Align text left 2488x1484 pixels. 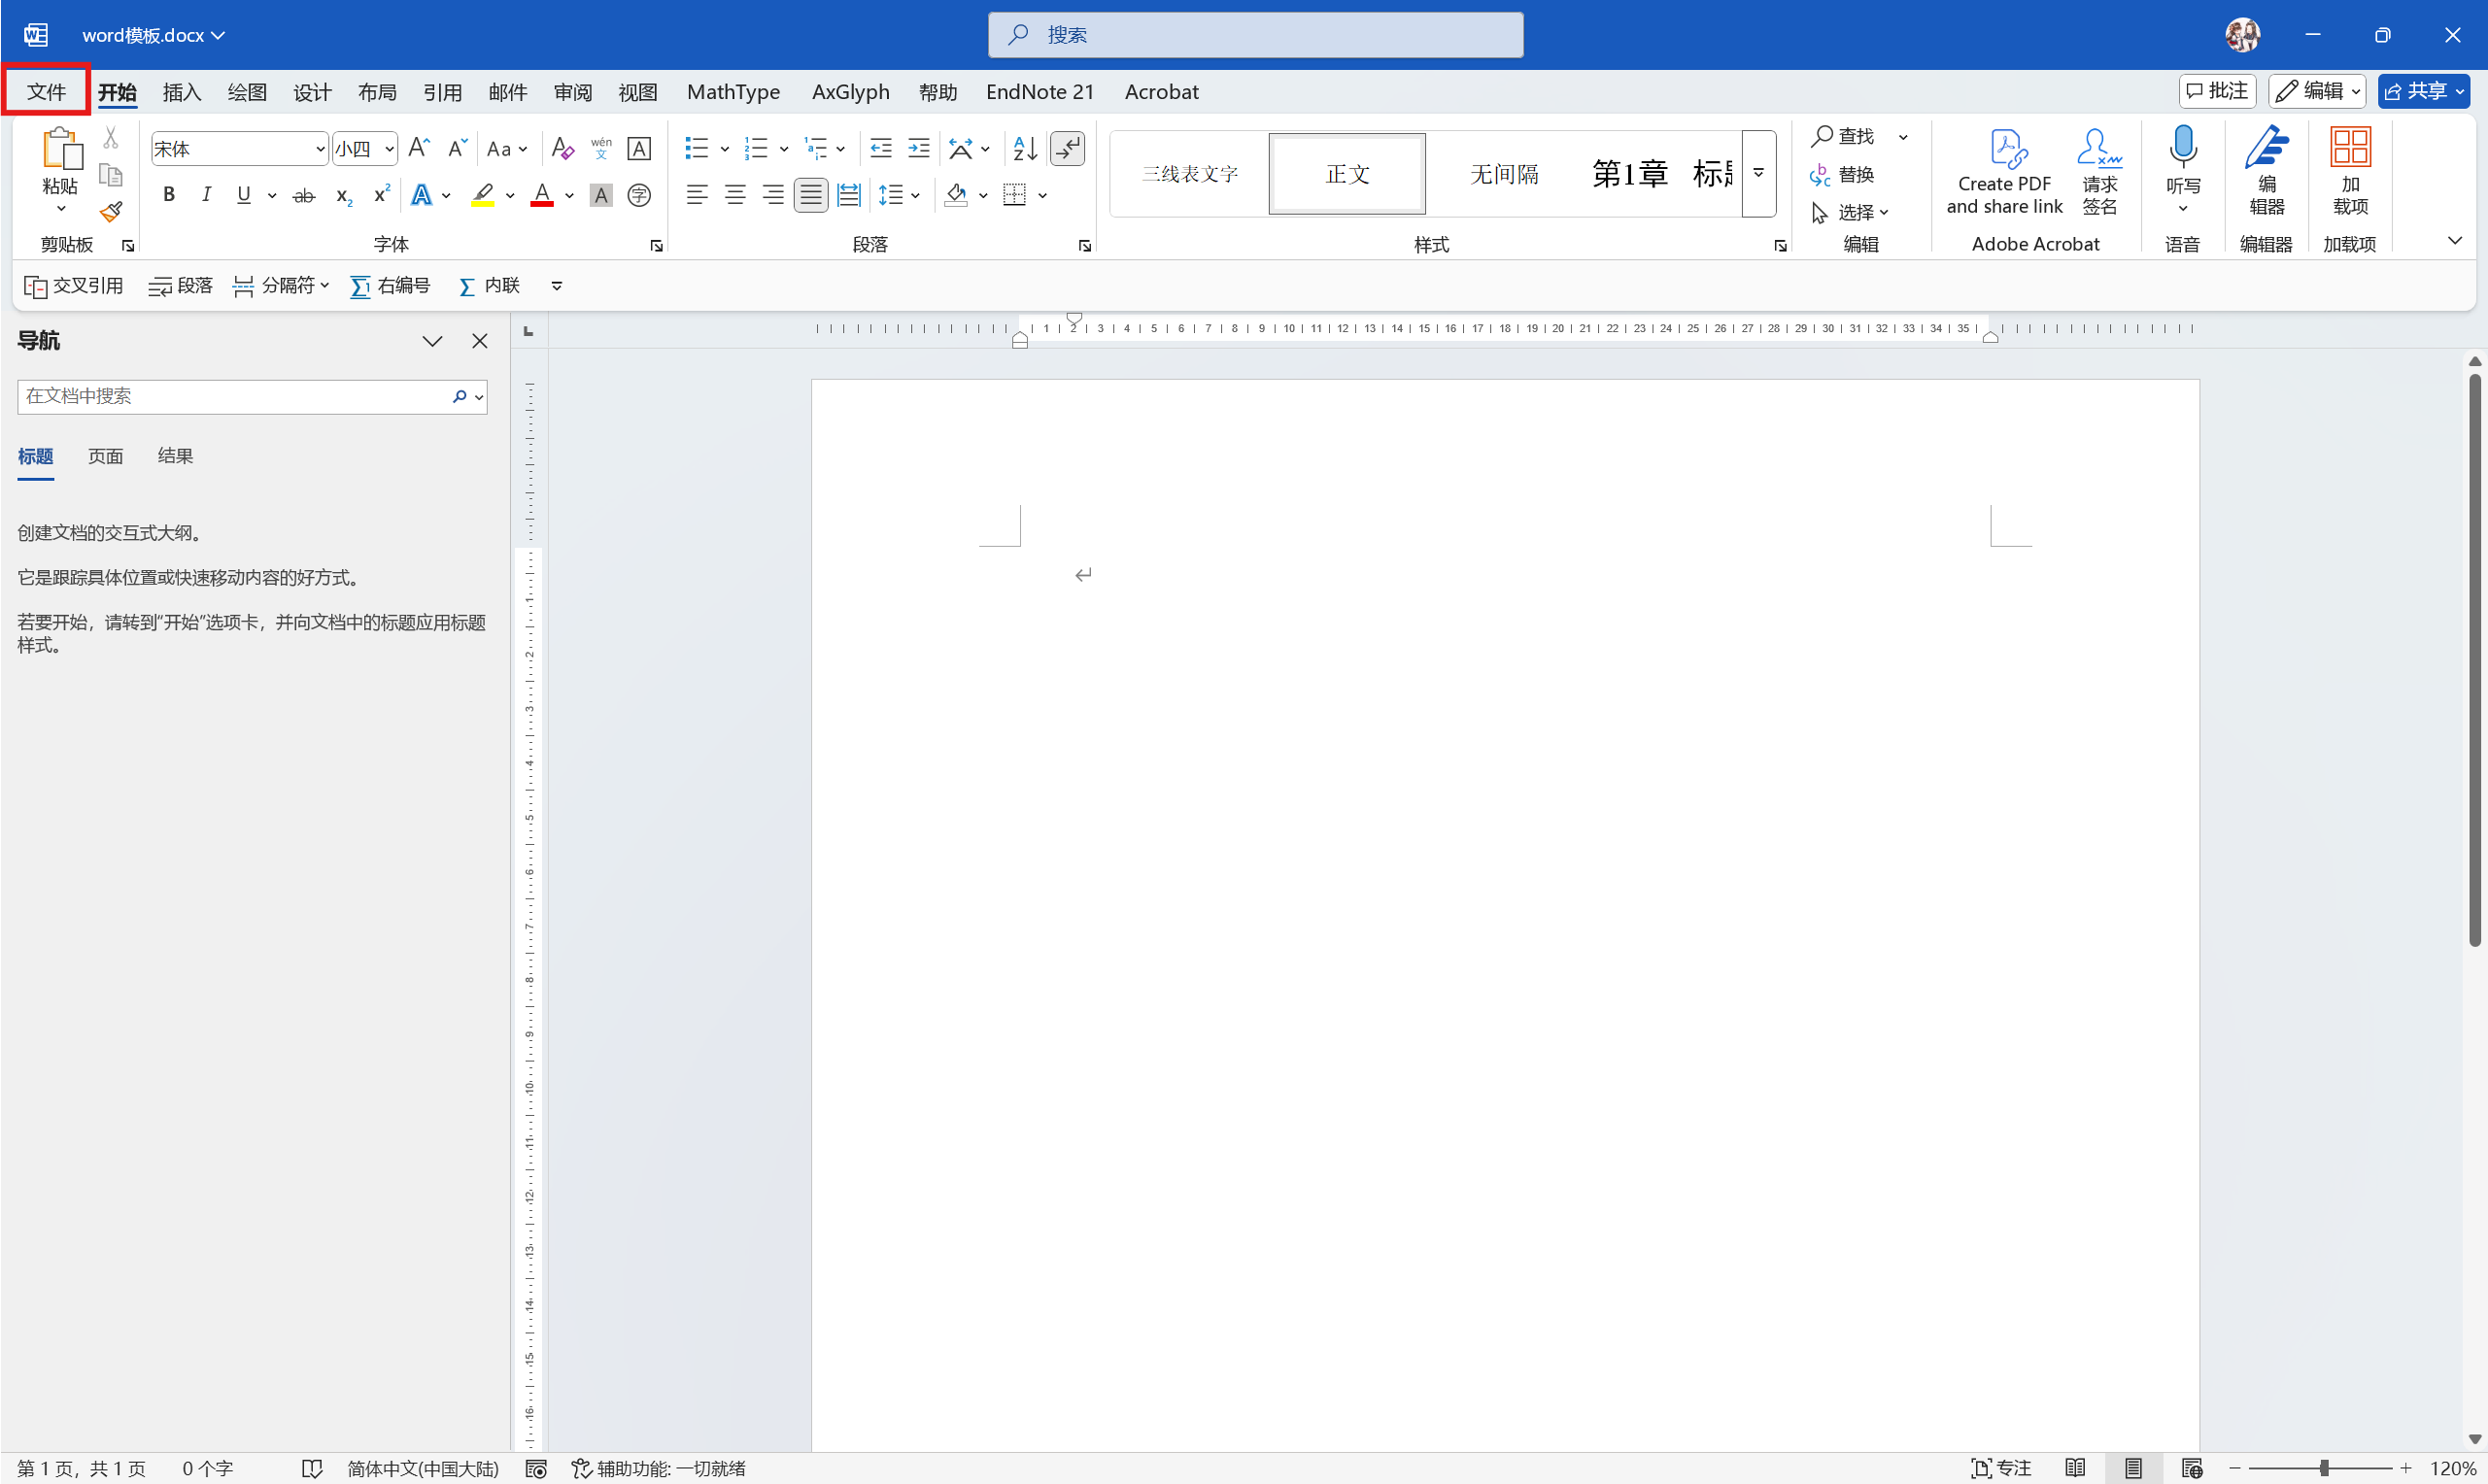tap(697, 194)
